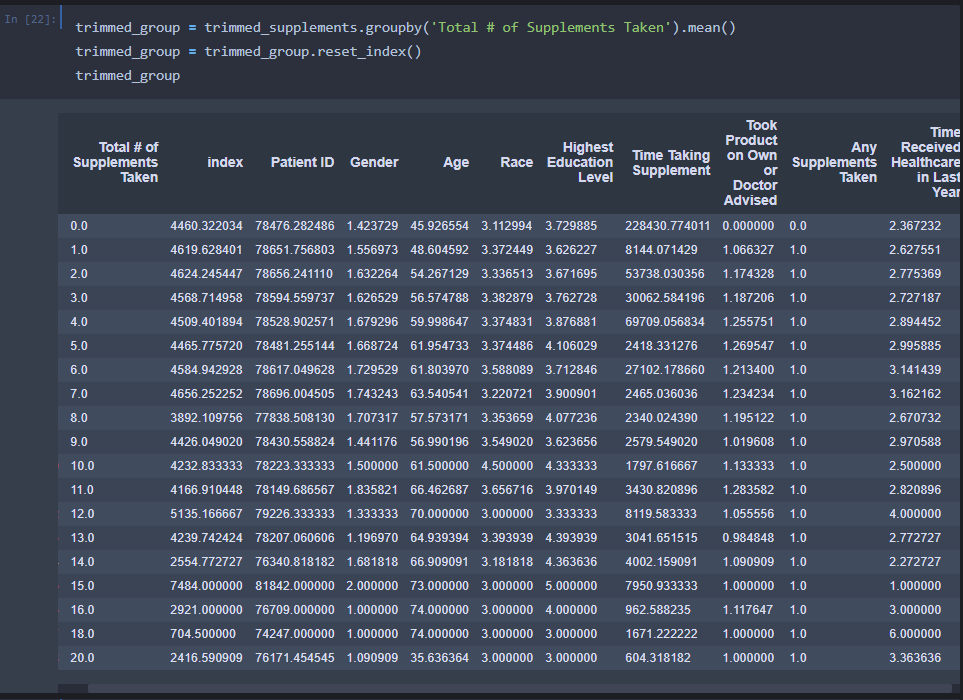Click Age value 66.462687
Image resolution: width=963 pixels, height=700 pixels.
(439, 489)
